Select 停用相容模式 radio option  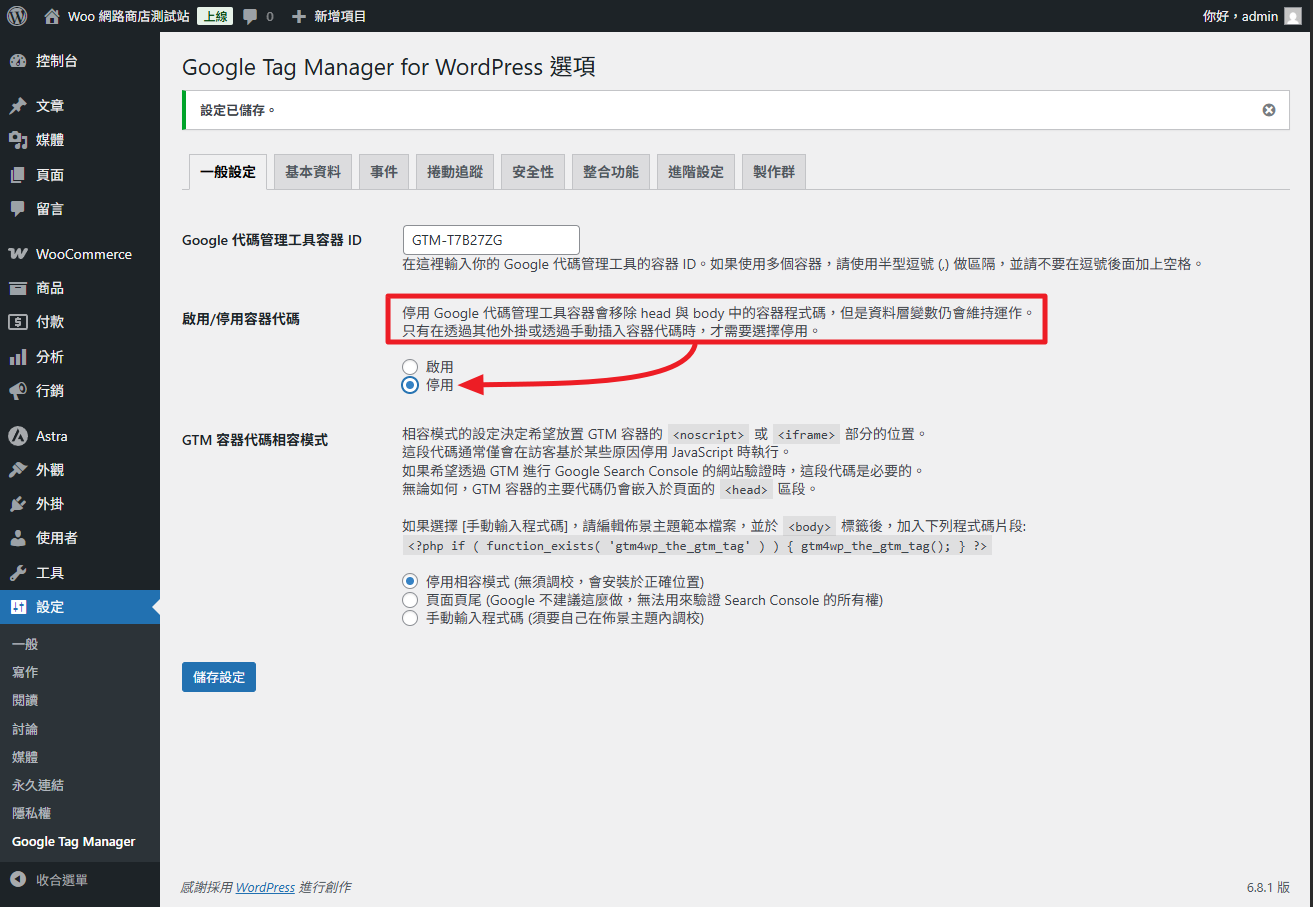410,581
